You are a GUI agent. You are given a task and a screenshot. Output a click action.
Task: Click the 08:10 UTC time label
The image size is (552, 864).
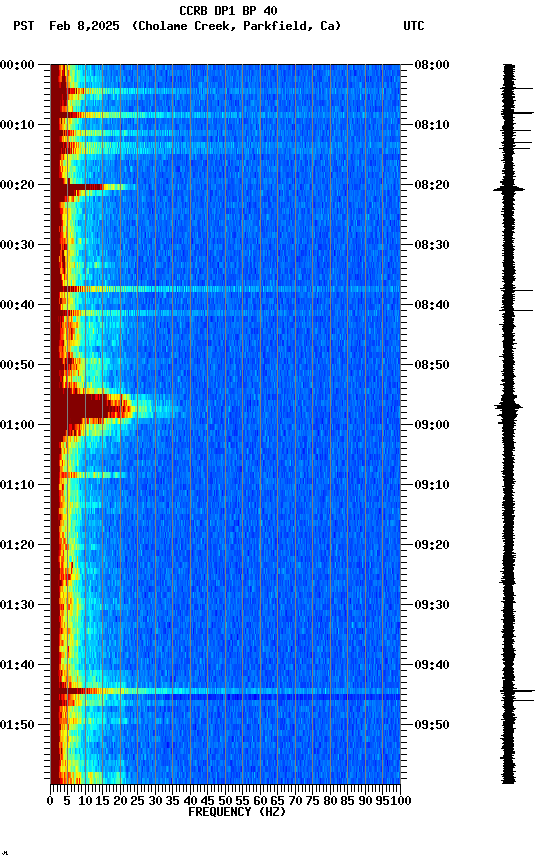click(432, 125)
